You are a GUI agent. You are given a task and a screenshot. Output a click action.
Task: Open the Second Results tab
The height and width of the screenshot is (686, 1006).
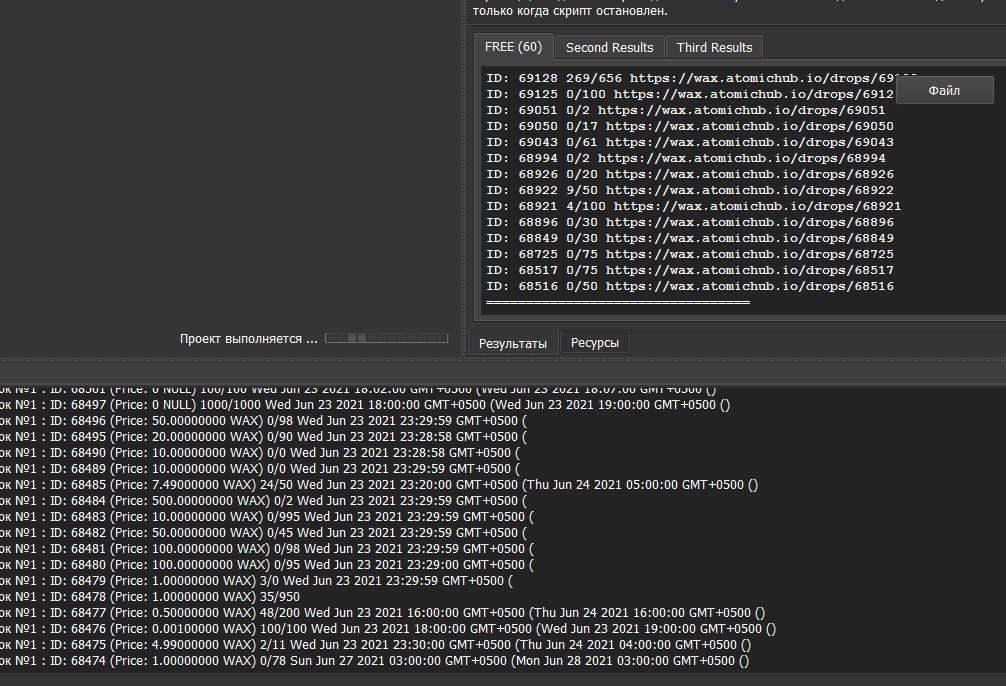(x=610, y=47)
